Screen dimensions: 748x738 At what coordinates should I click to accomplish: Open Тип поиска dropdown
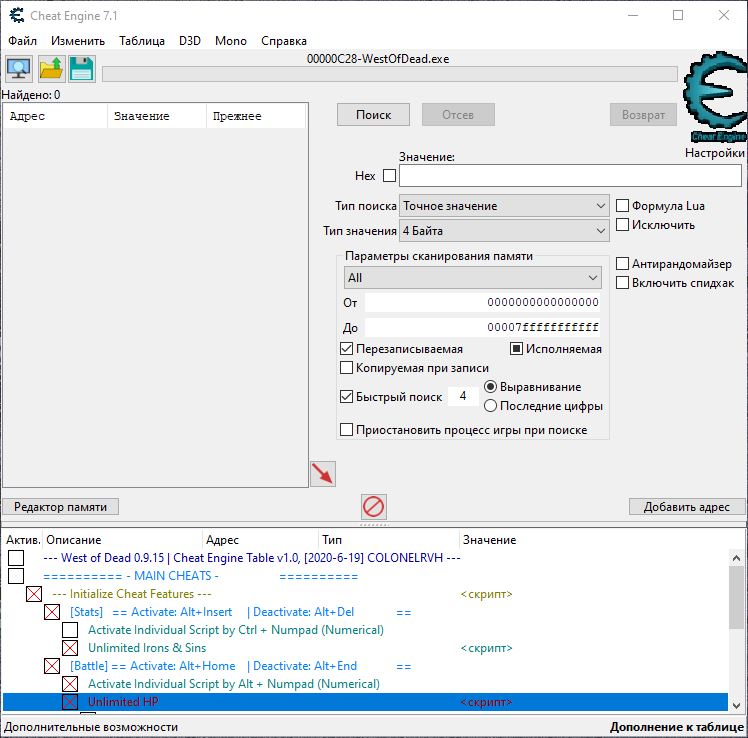[504, 206]
